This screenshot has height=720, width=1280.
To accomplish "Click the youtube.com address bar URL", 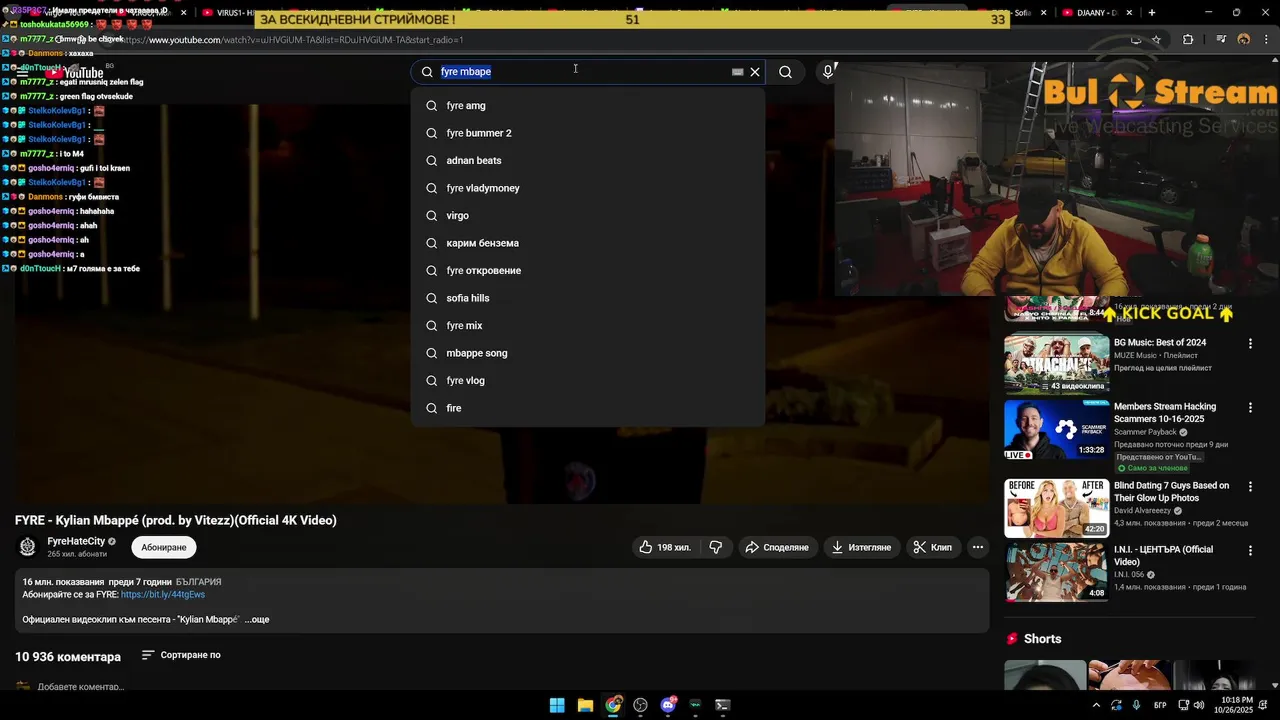I will [x=294, y=40].
